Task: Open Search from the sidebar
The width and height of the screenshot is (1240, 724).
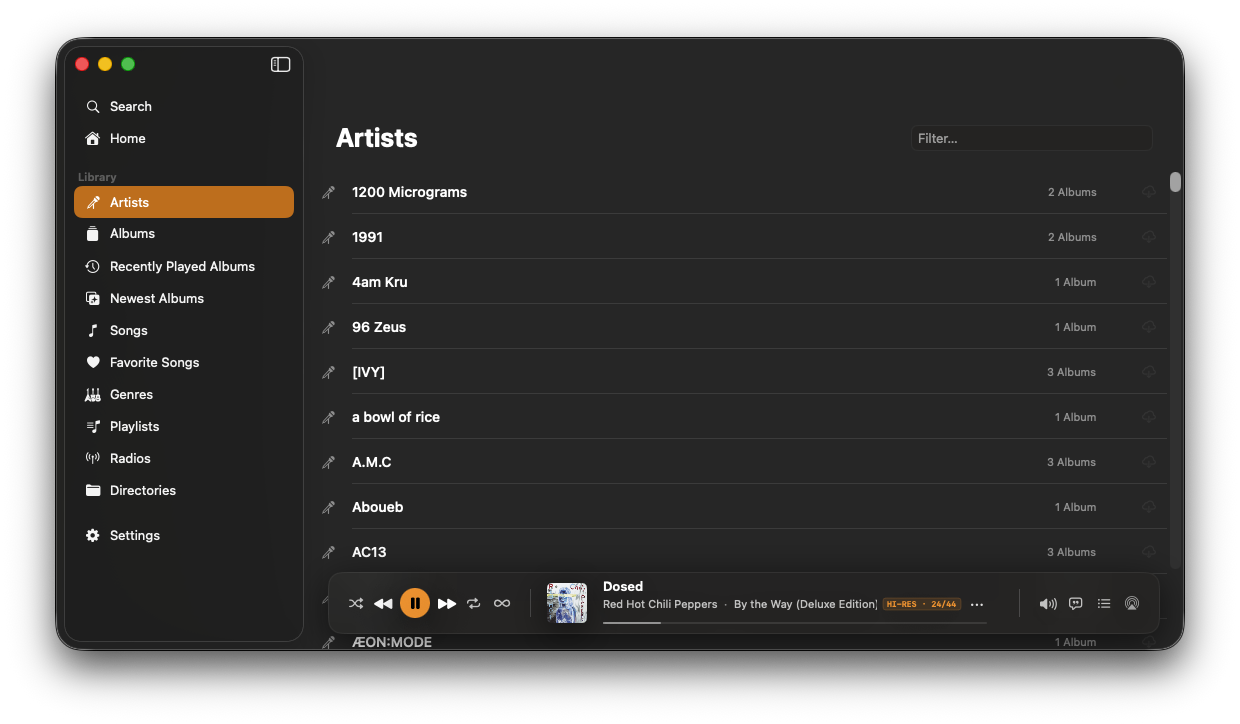Action: pyautogui.click(x=128, y=106)
